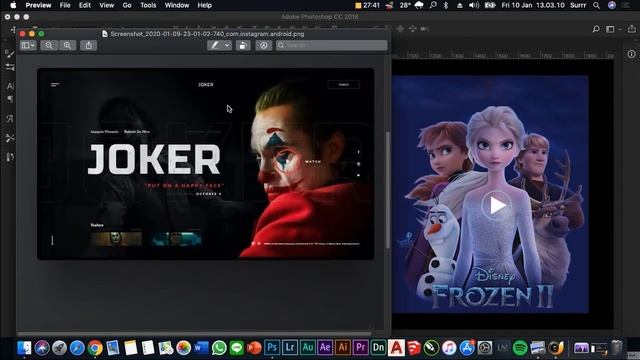Expand the Markup pen dropdown arrow
This screenshot has width=640, height=360.
click(227, 45)
